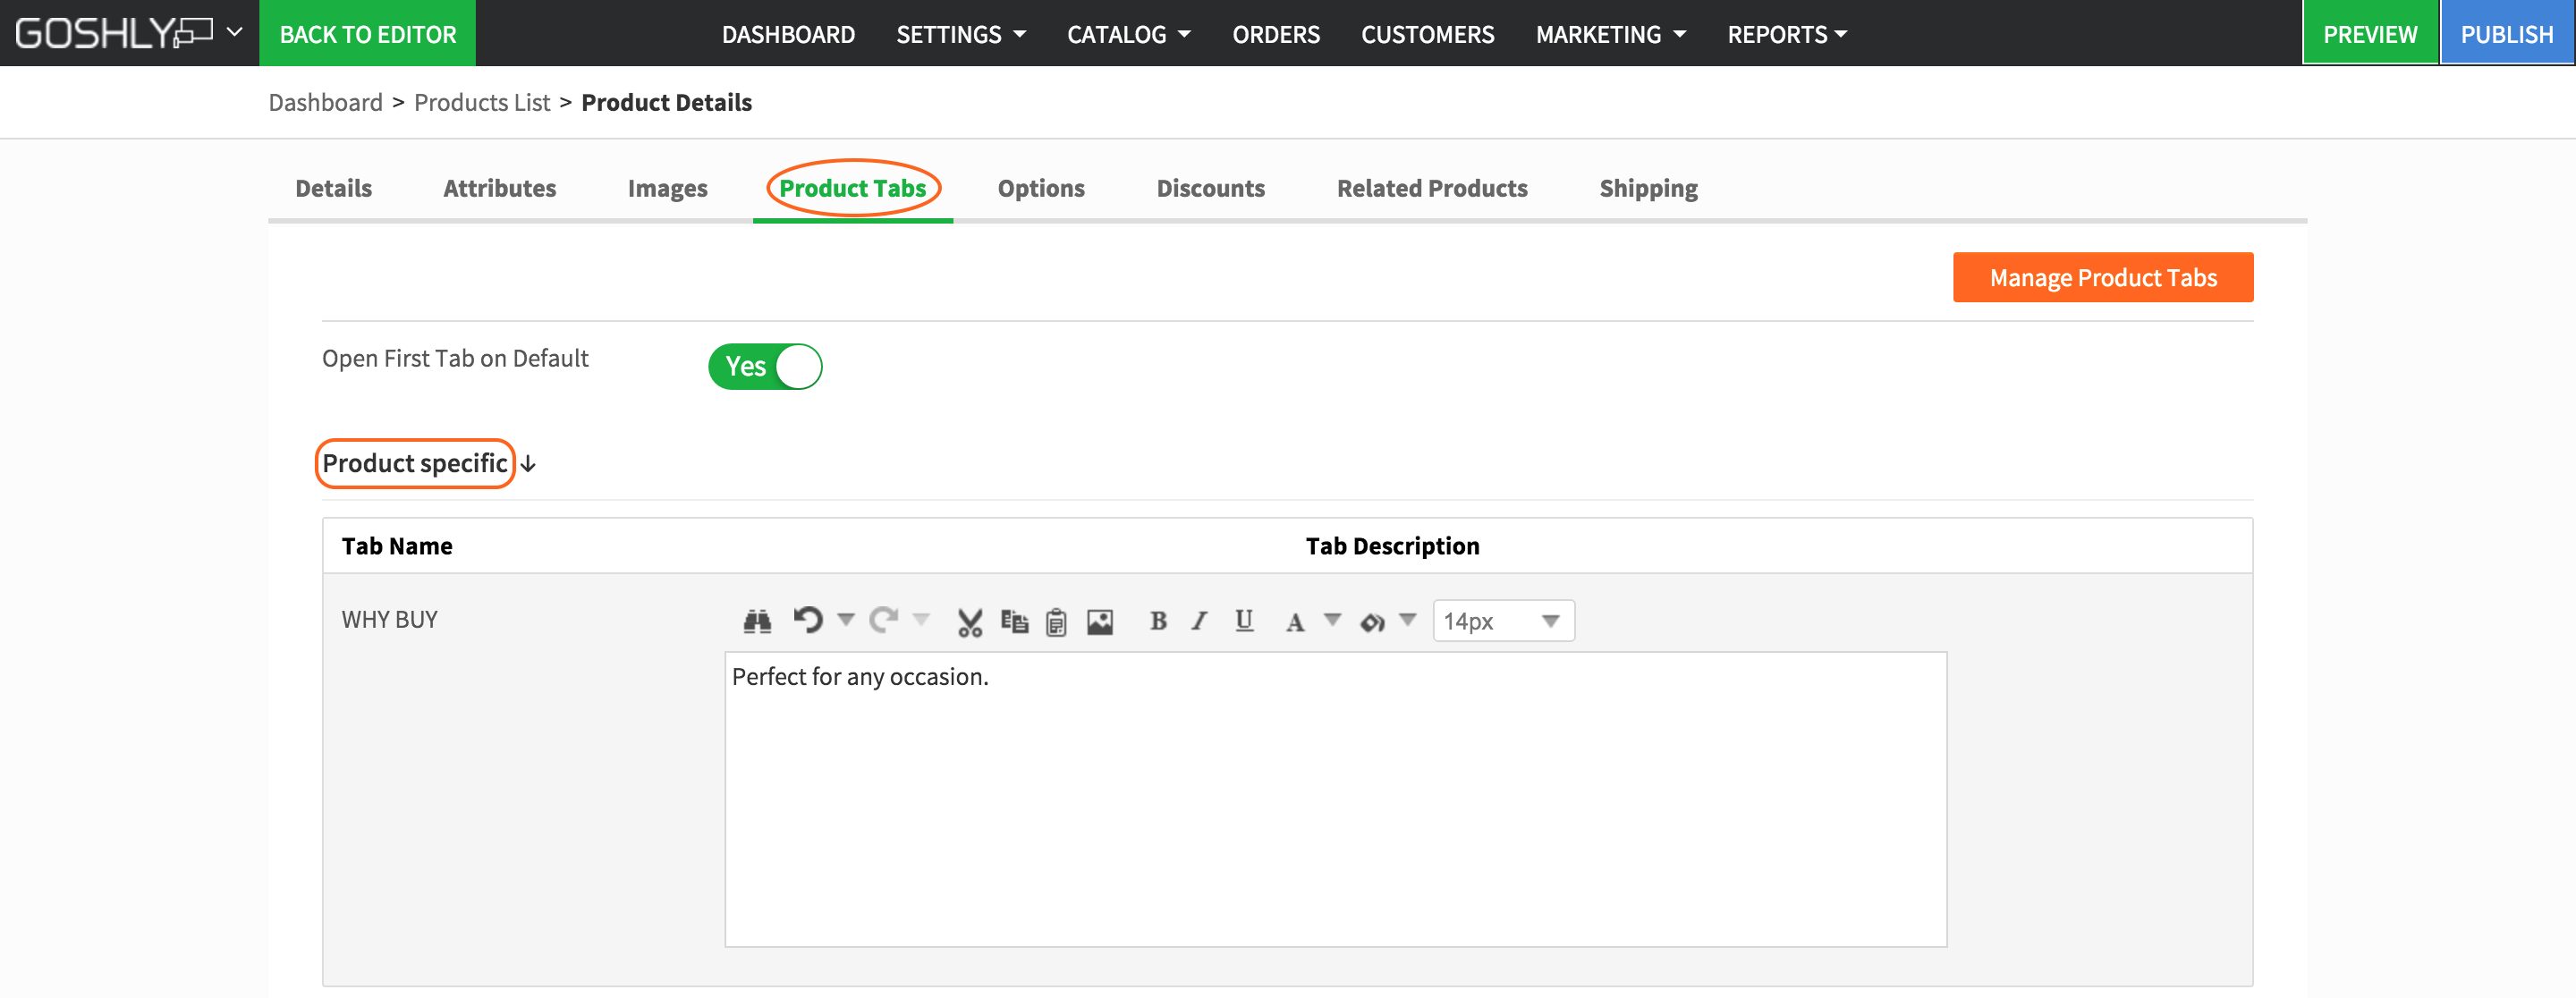This screenshot has height=998, width=2576.
Task: Open the font color picker arrow
Action: point(1332,620)
